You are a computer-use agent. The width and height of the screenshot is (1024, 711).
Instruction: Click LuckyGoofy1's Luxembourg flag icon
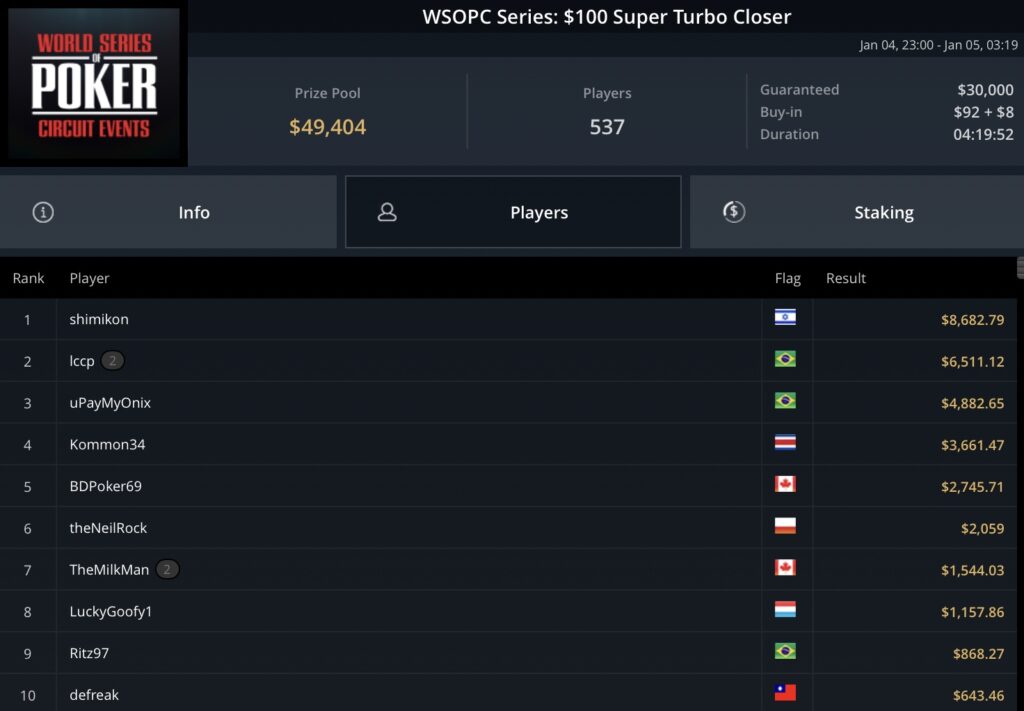785,610
